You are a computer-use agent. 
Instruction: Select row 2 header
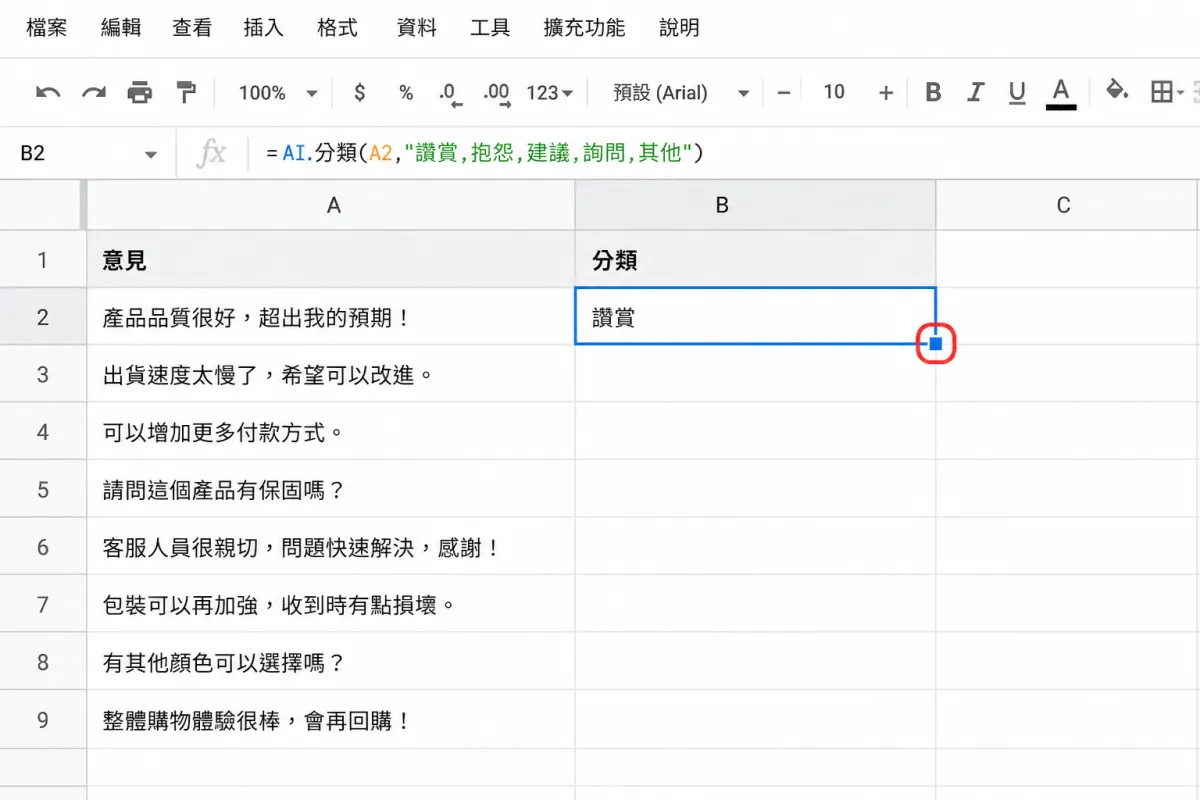[x=43, y=318]
